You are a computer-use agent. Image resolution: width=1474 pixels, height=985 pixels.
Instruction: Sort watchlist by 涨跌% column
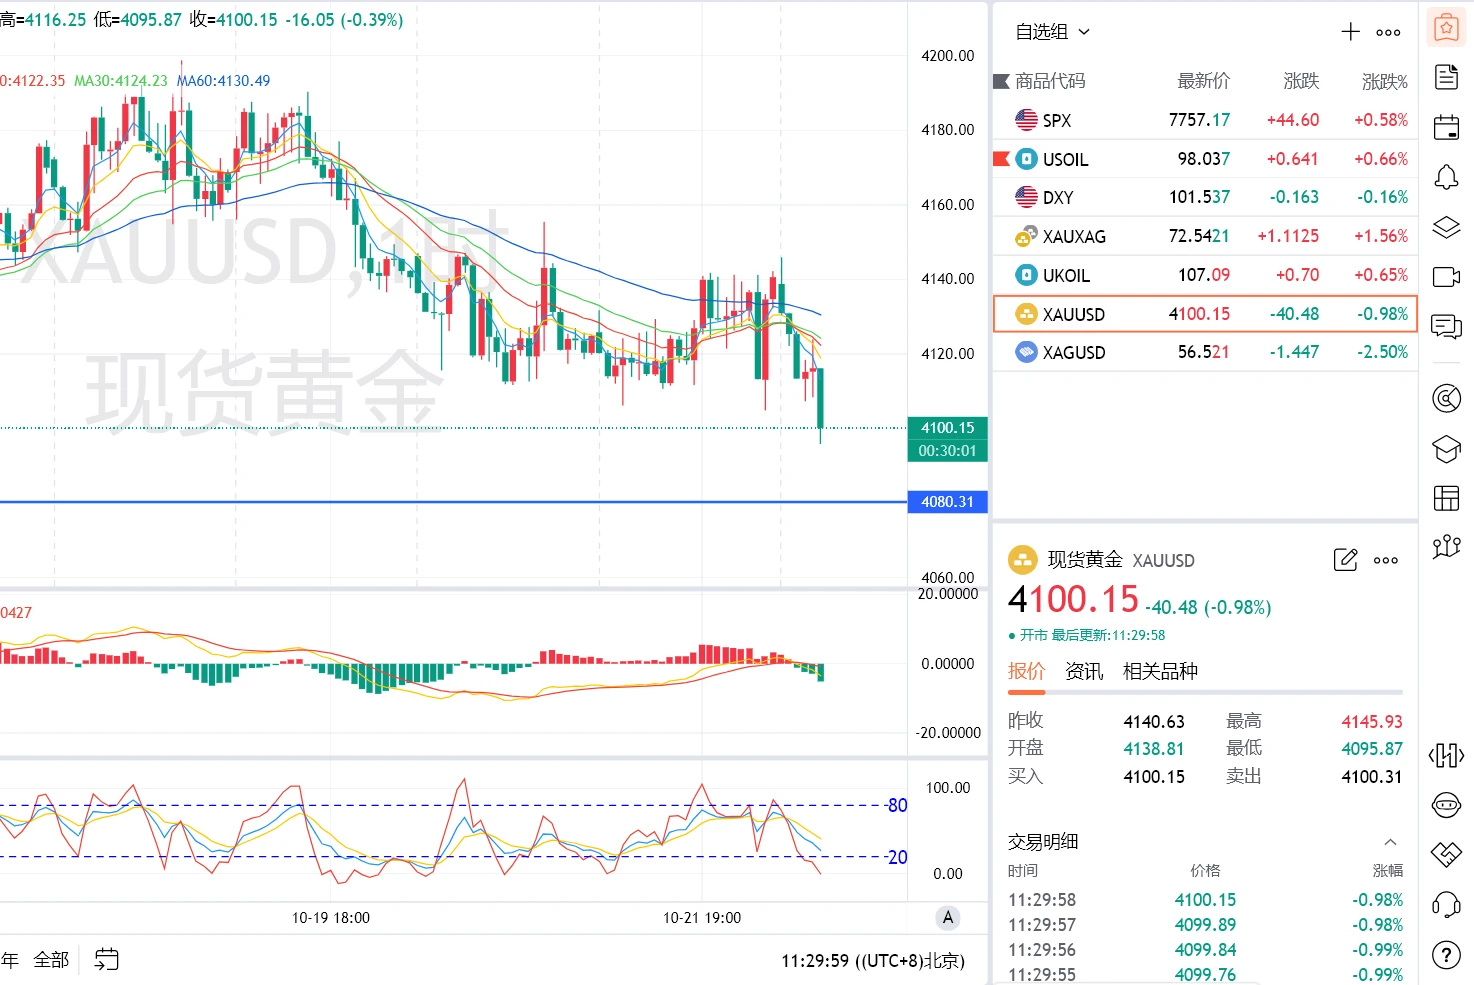pos(1384,81)
